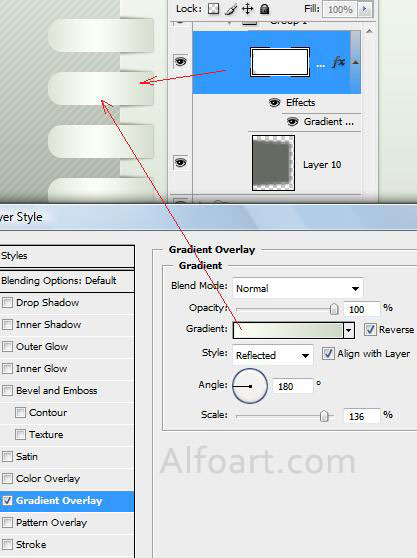Screen dimensions: 417x558
Task: Click the Angle dial control
Action: pos(250,386)
